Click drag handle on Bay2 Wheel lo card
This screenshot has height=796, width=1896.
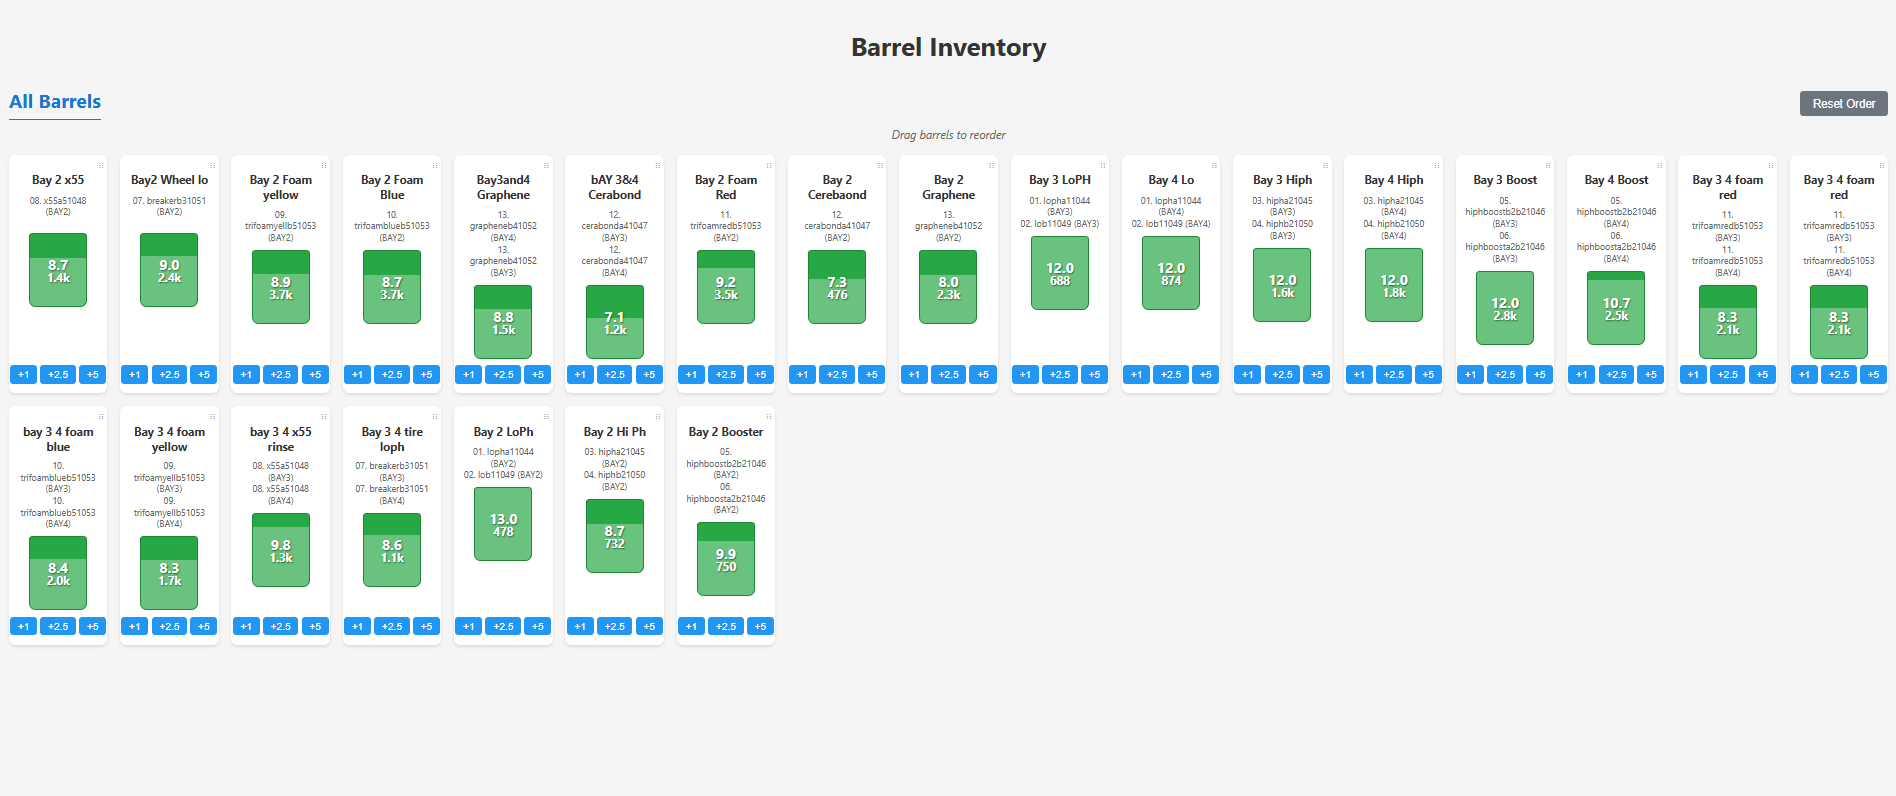tap(212, 165)
